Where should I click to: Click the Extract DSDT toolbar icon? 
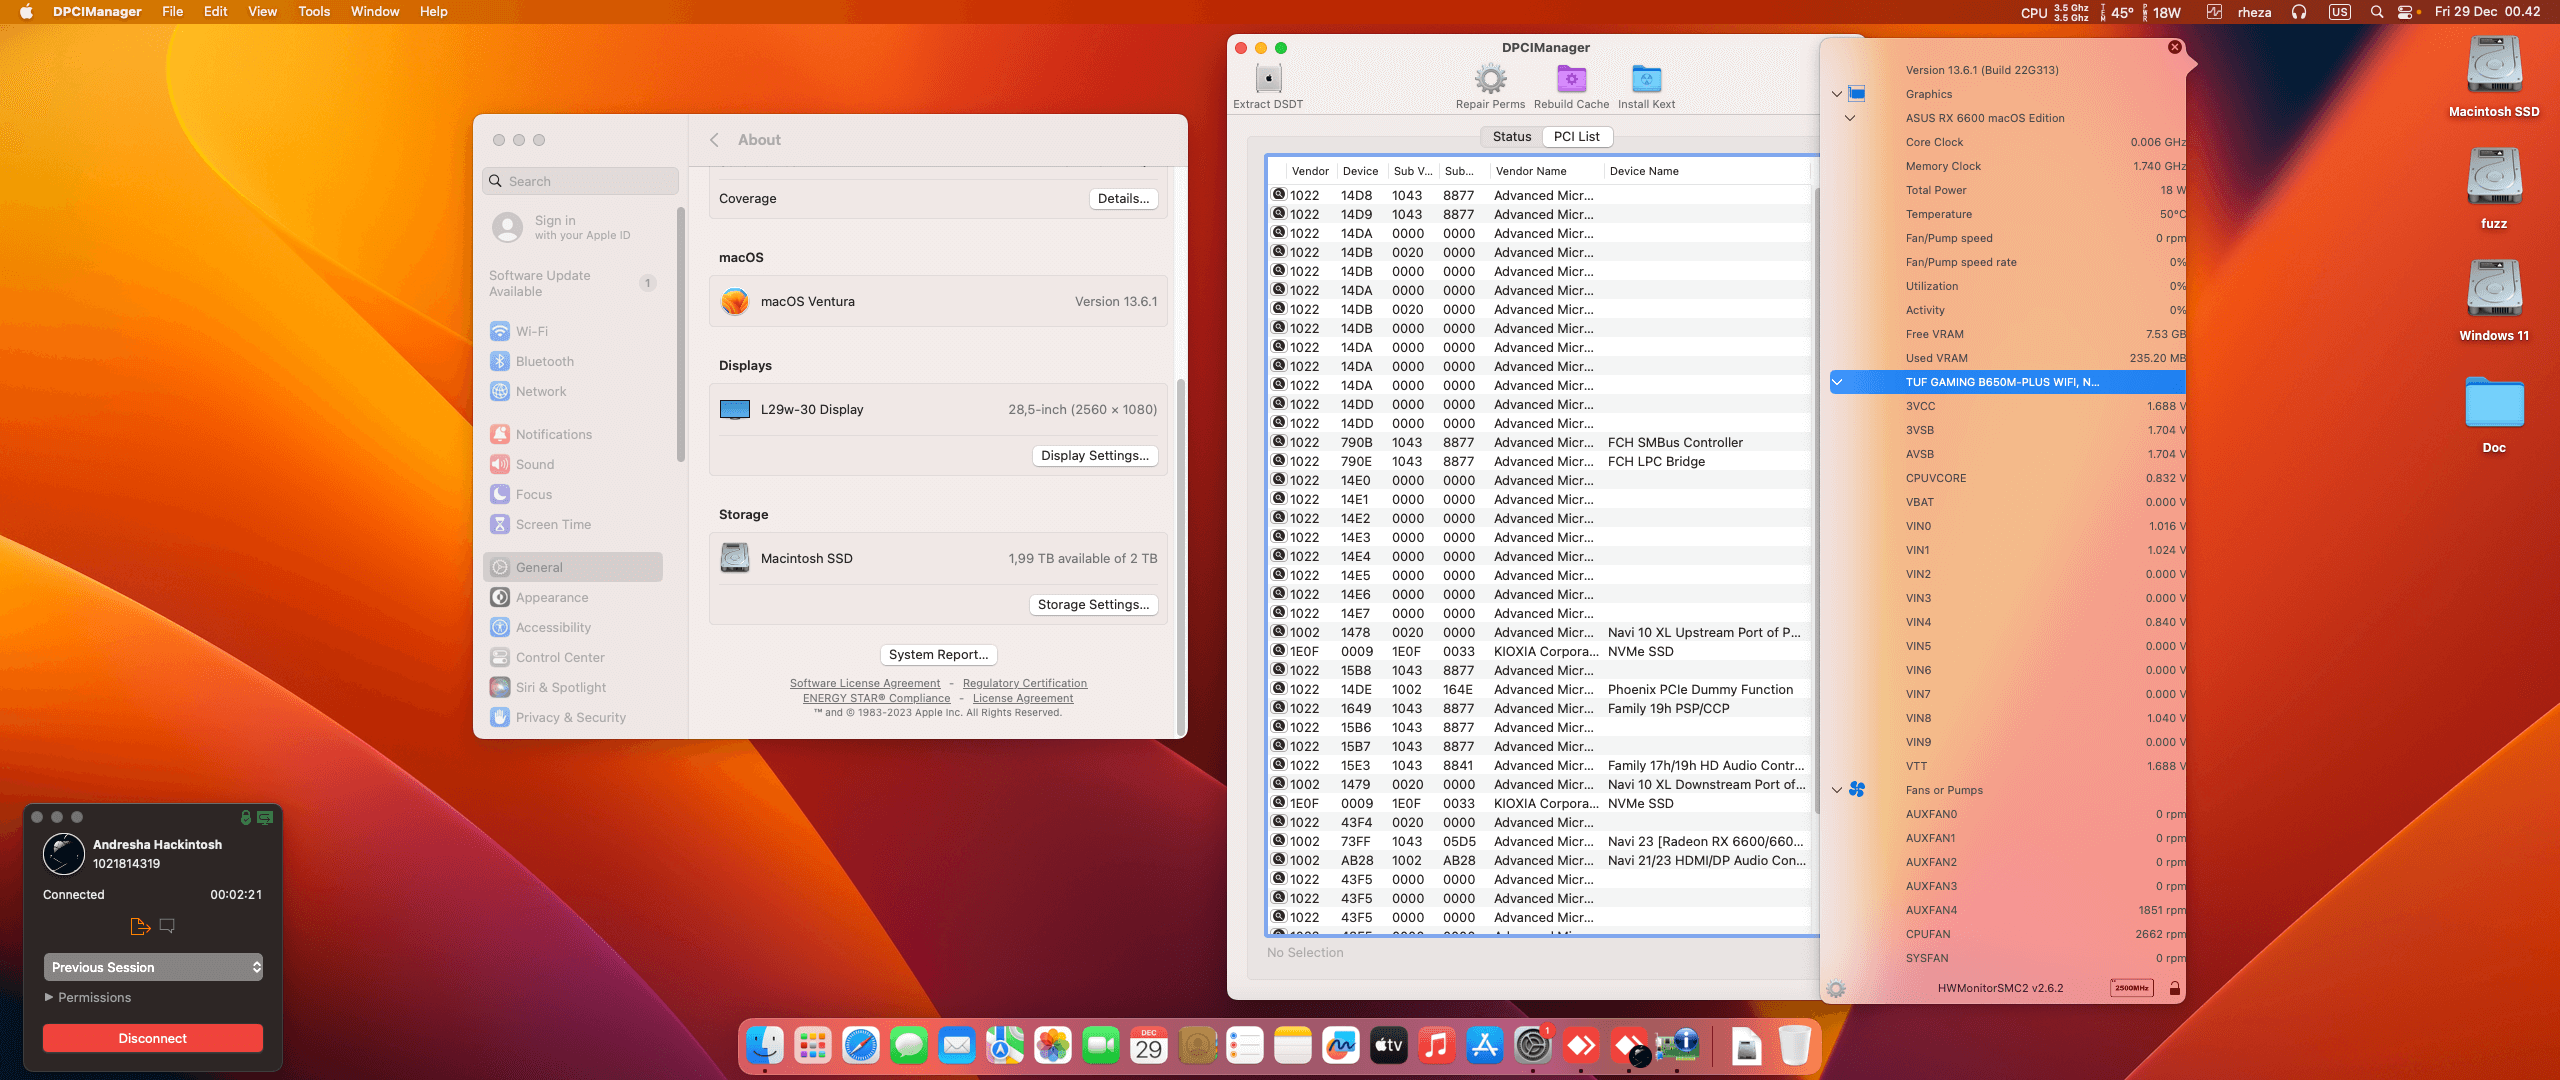tap(1268, 79)
